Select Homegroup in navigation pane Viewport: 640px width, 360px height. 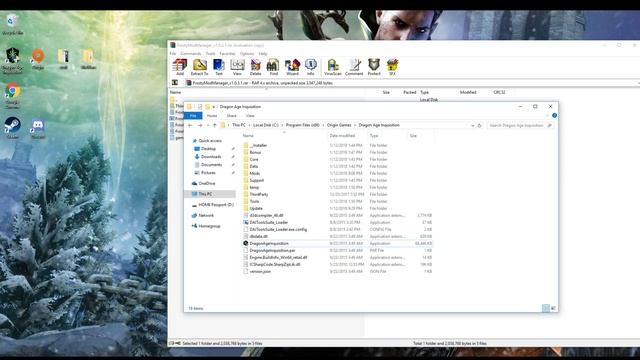pos(209,226)
